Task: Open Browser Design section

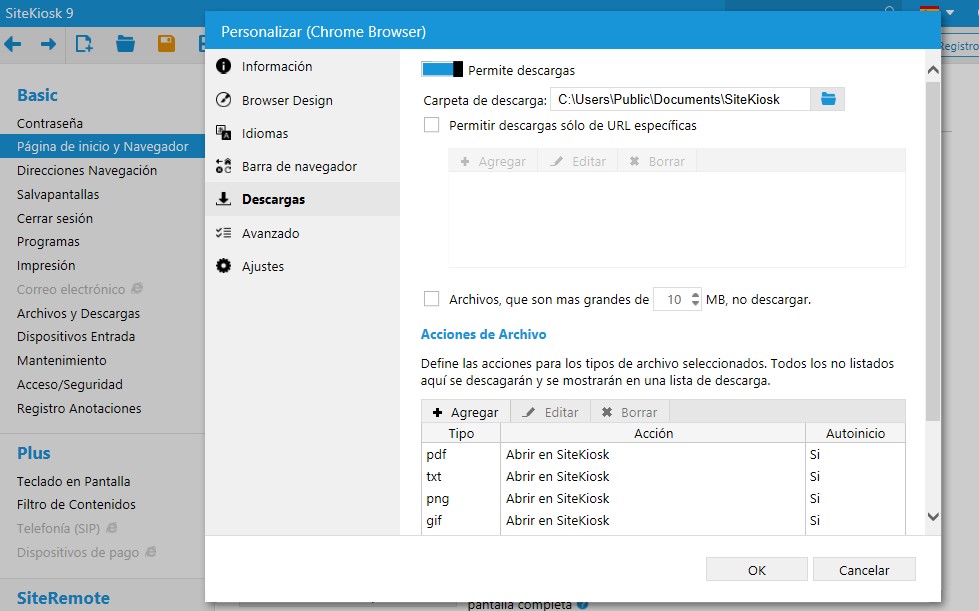Action: click(x=287, y=100)
